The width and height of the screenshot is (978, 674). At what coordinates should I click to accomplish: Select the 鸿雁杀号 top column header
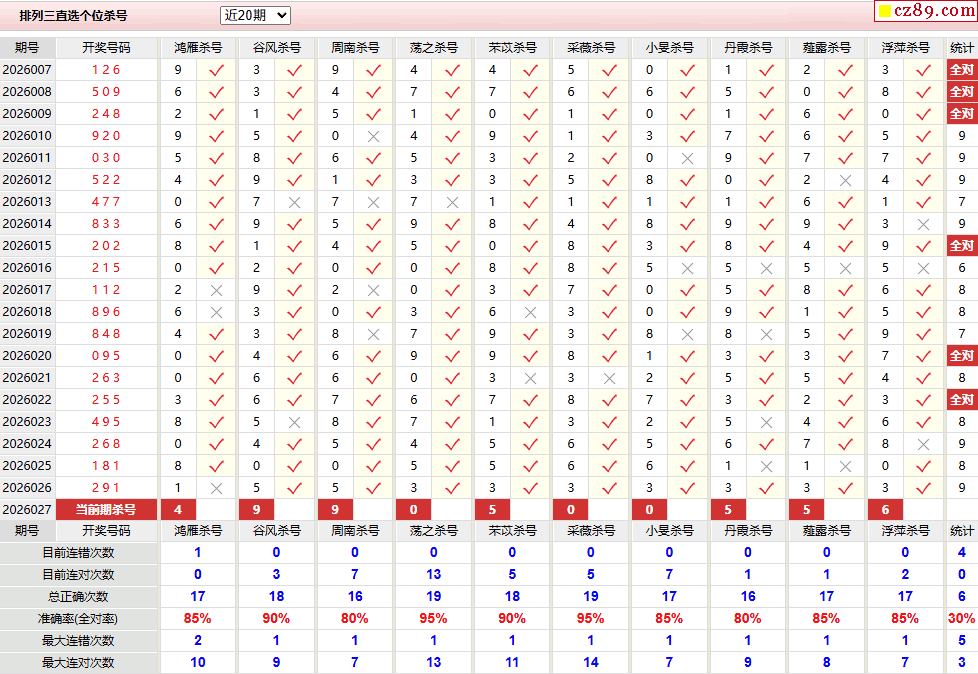click(x=198, y=48)
